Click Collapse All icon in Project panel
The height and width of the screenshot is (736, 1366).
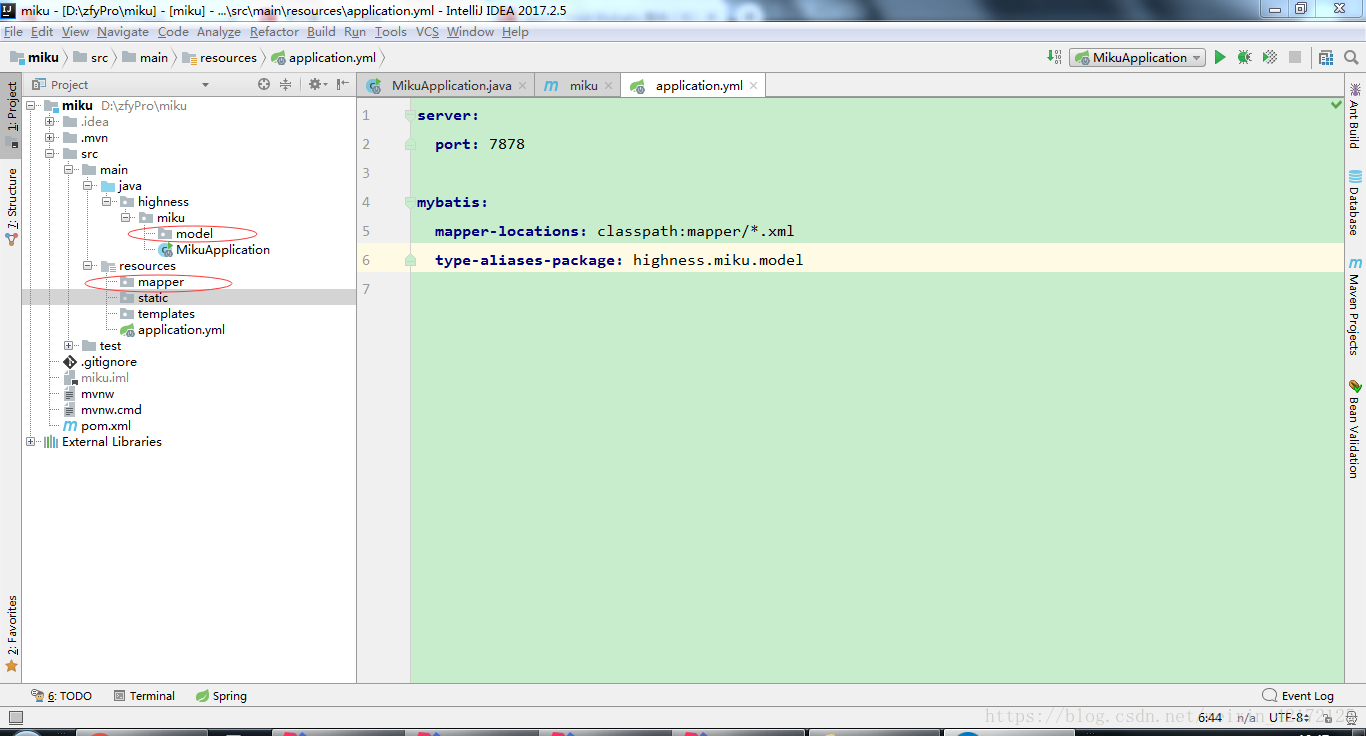(x=285, y=85)
